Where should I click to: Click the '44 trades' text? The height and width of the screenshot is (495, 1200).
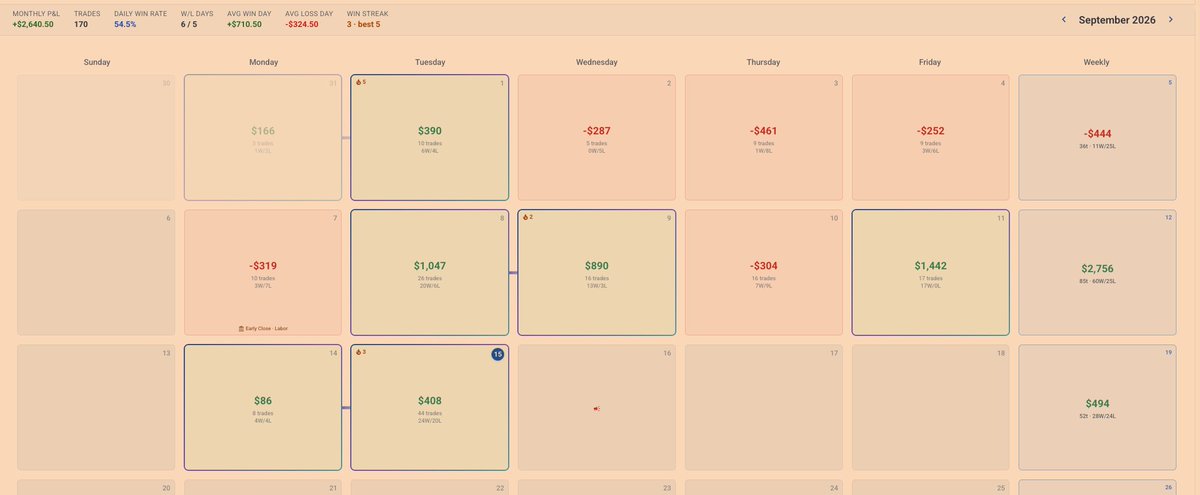tap(430, 413)
